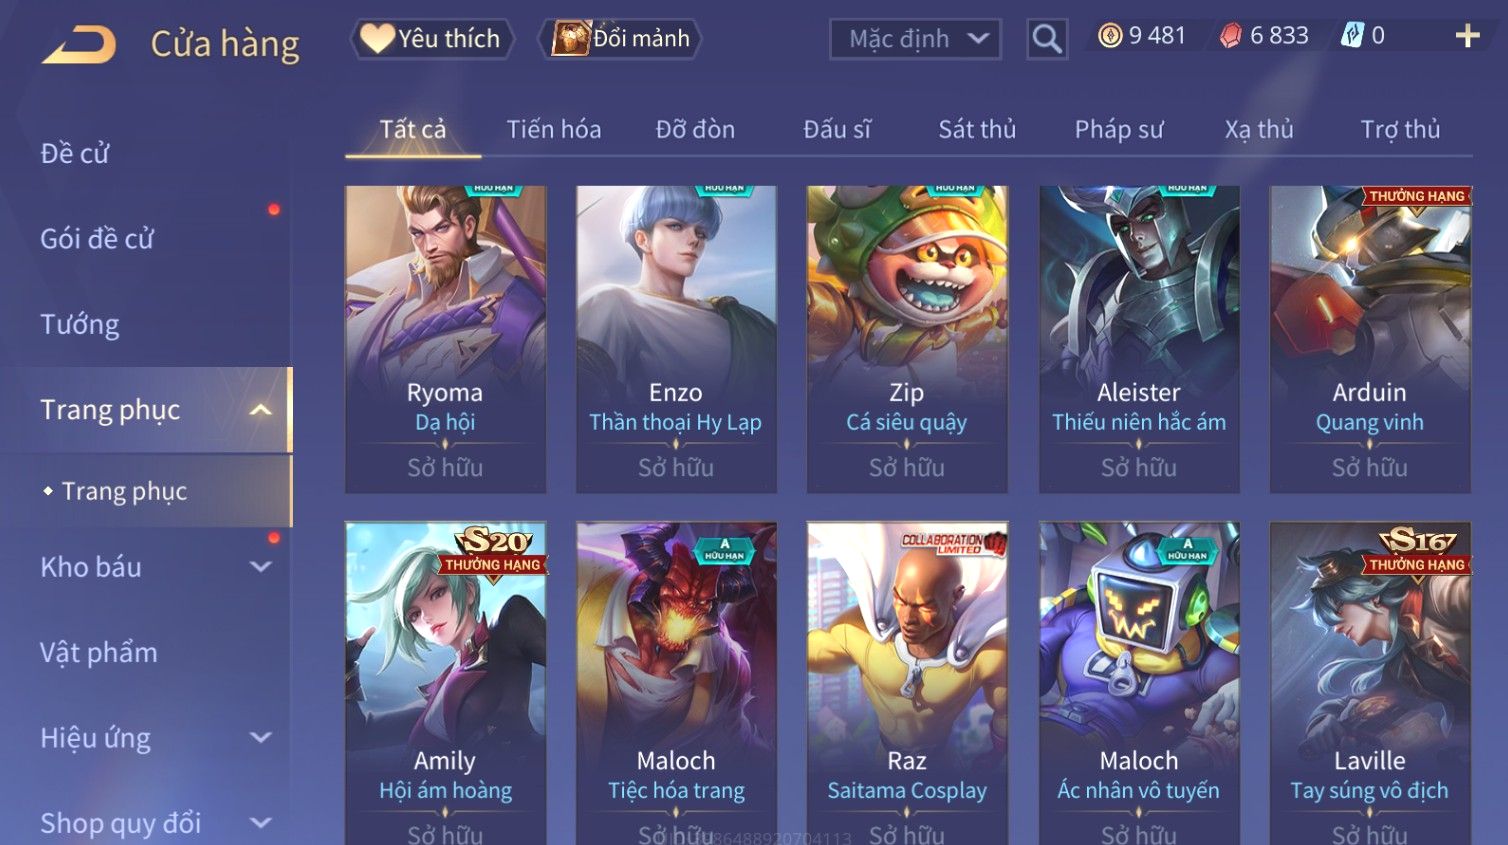The width and height of the screenshot is (1508, 845).
Task: Collapse the Trang phục sidebar section
Action: click(260, 410)
